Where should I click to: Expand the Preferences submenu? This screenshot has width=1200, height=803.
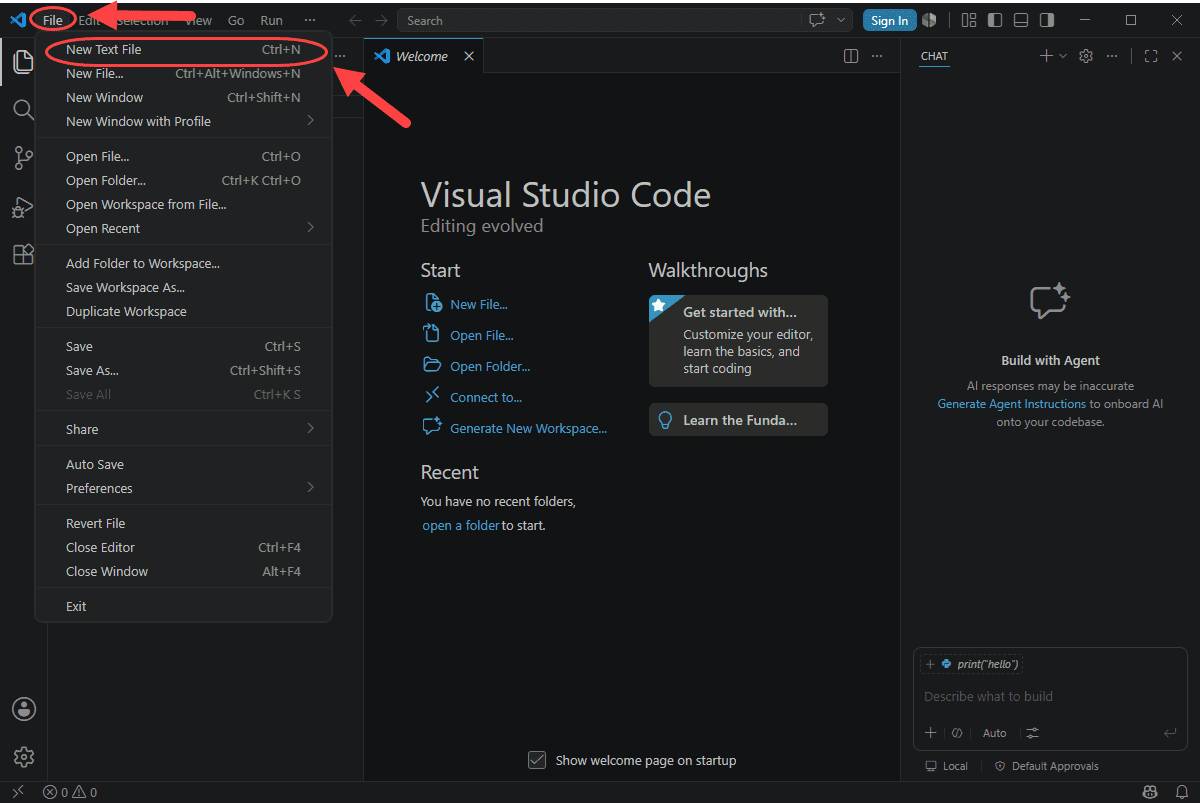pyautogui.click(x=183, y=488)
